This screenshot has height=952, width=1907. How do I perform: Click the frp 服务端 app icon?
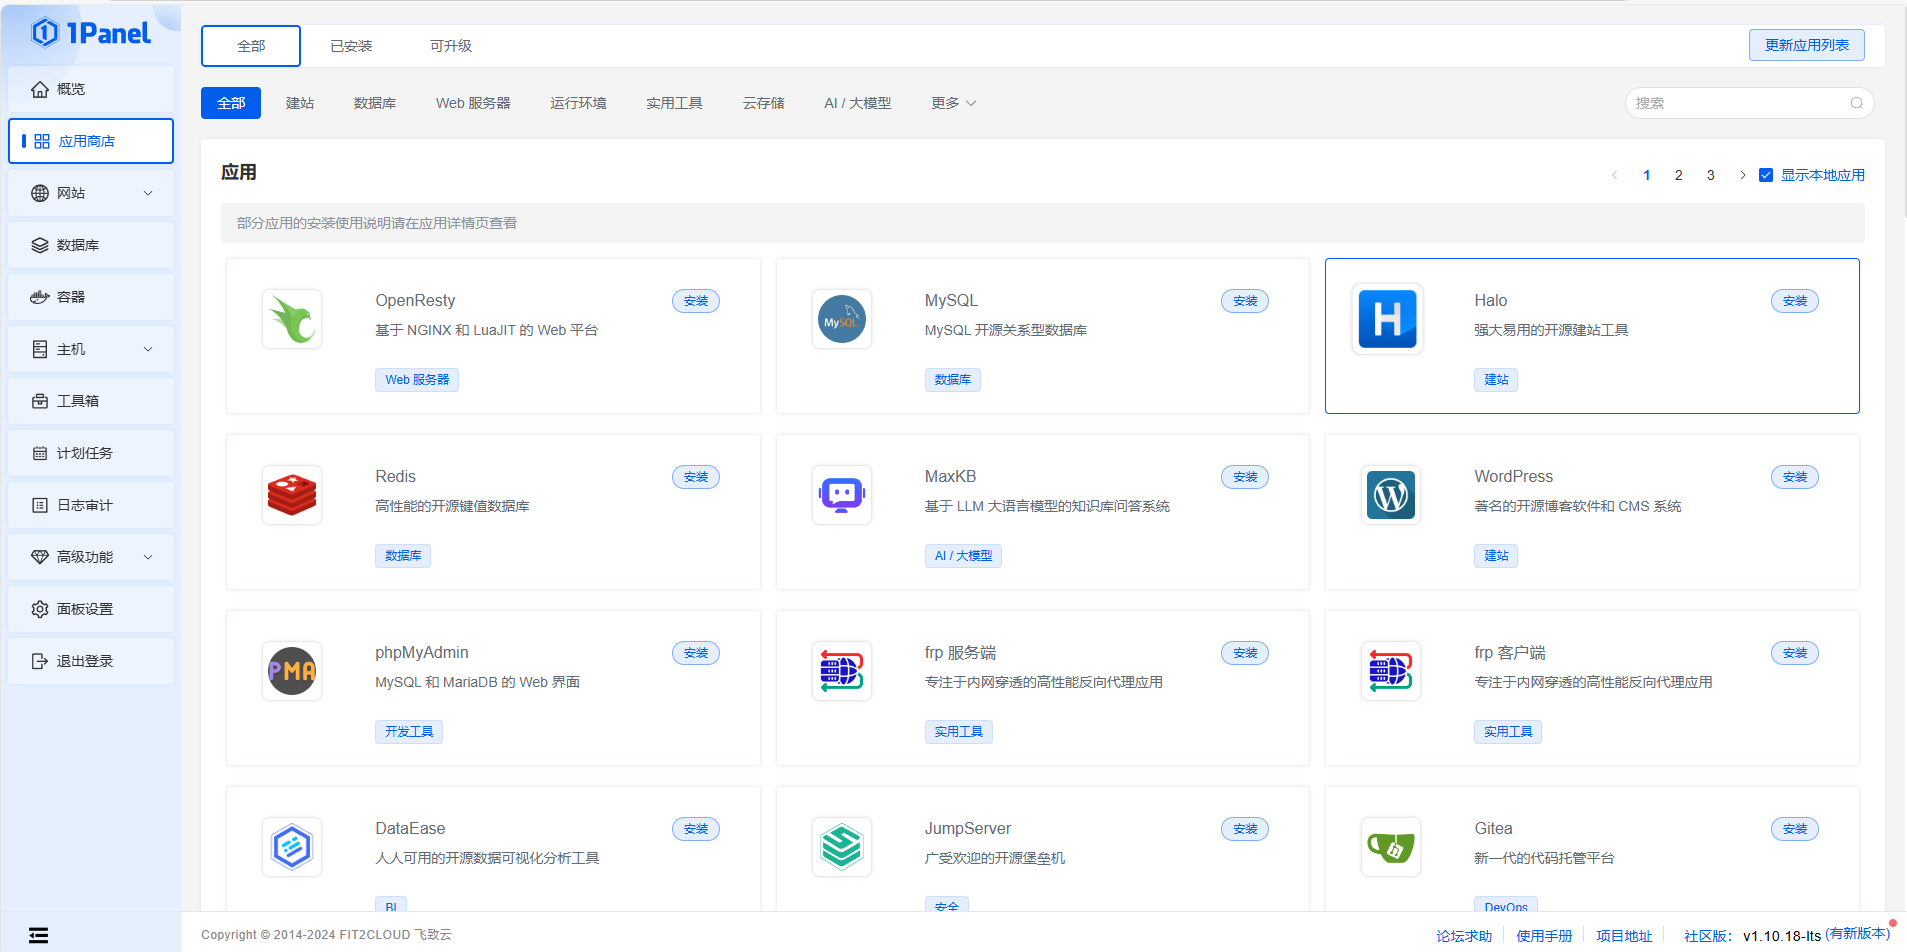pyautogui.click(x=842, y=671)
